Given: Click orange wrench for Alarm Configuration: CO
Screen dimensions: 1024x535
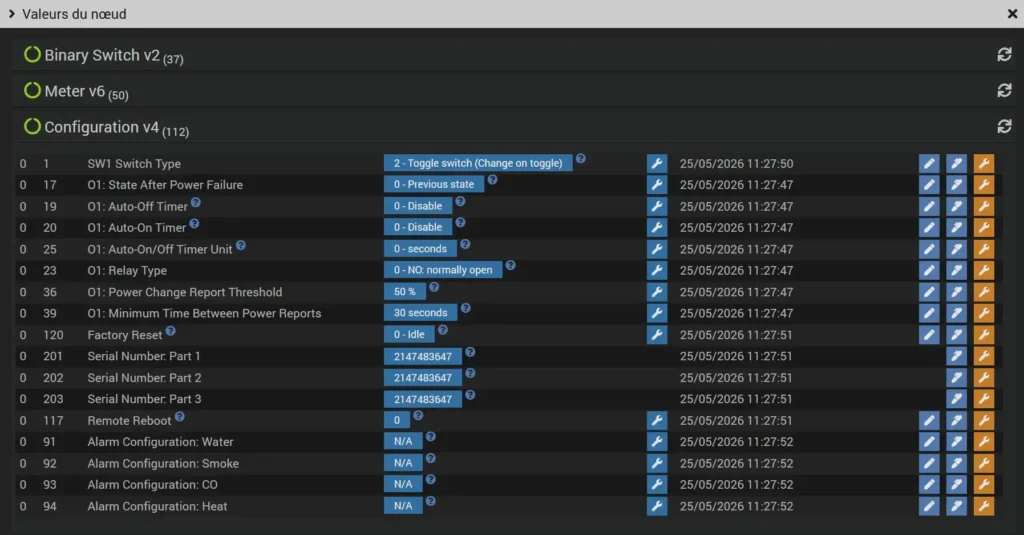Looking at the screenshot, I should [984, 485].
